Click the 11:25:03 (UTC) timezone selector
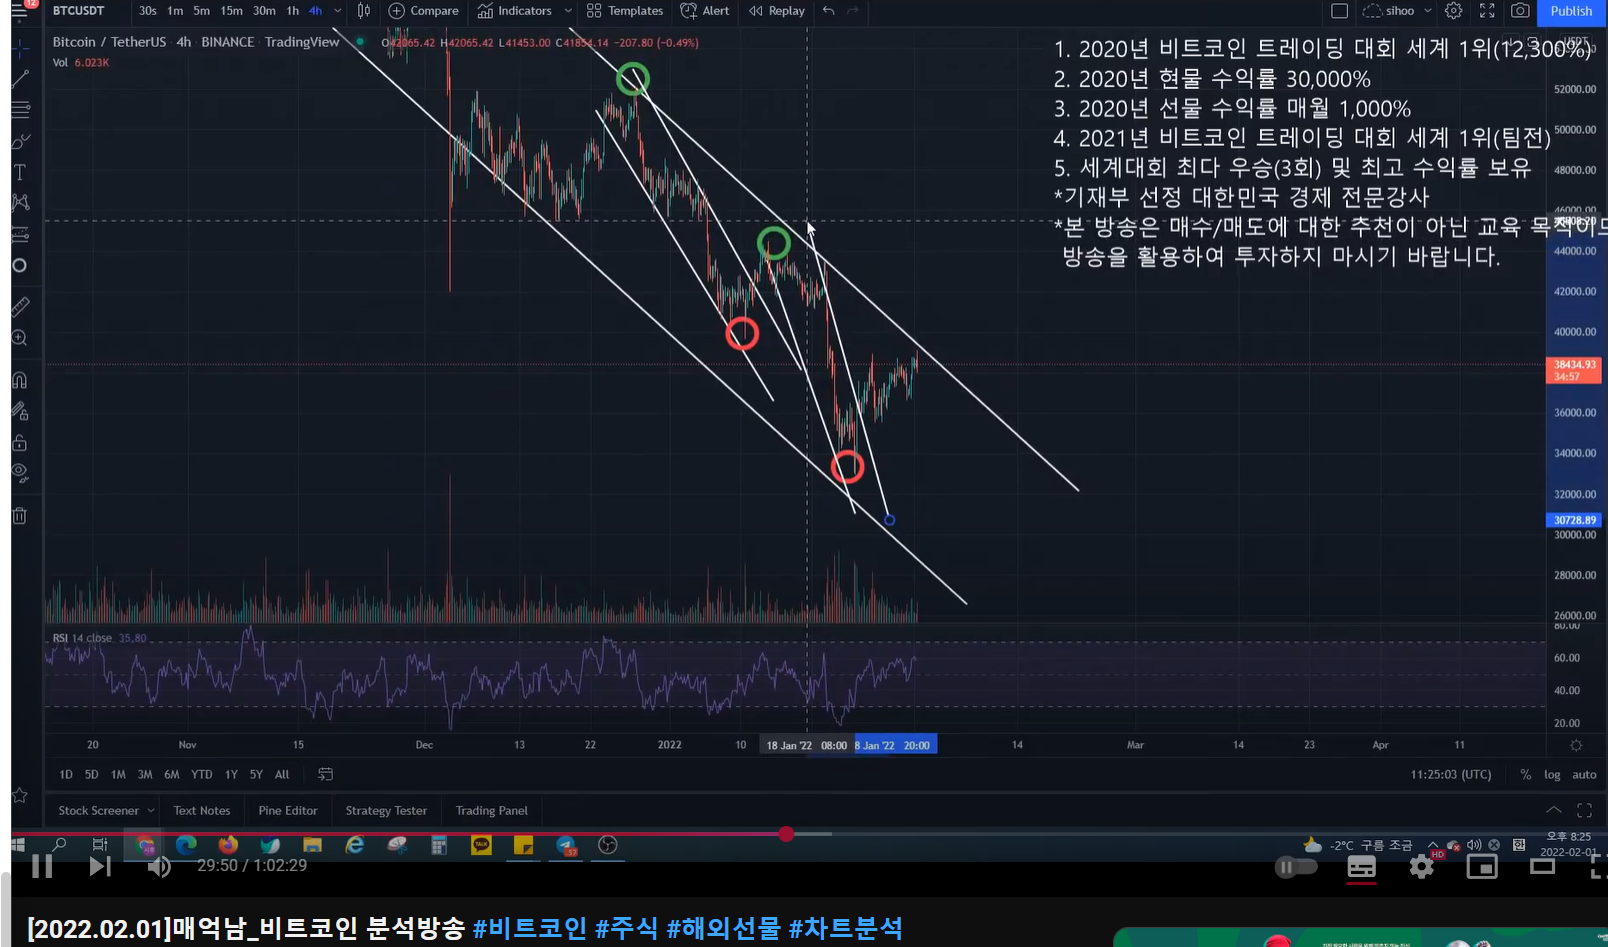 click(1450, 774)
